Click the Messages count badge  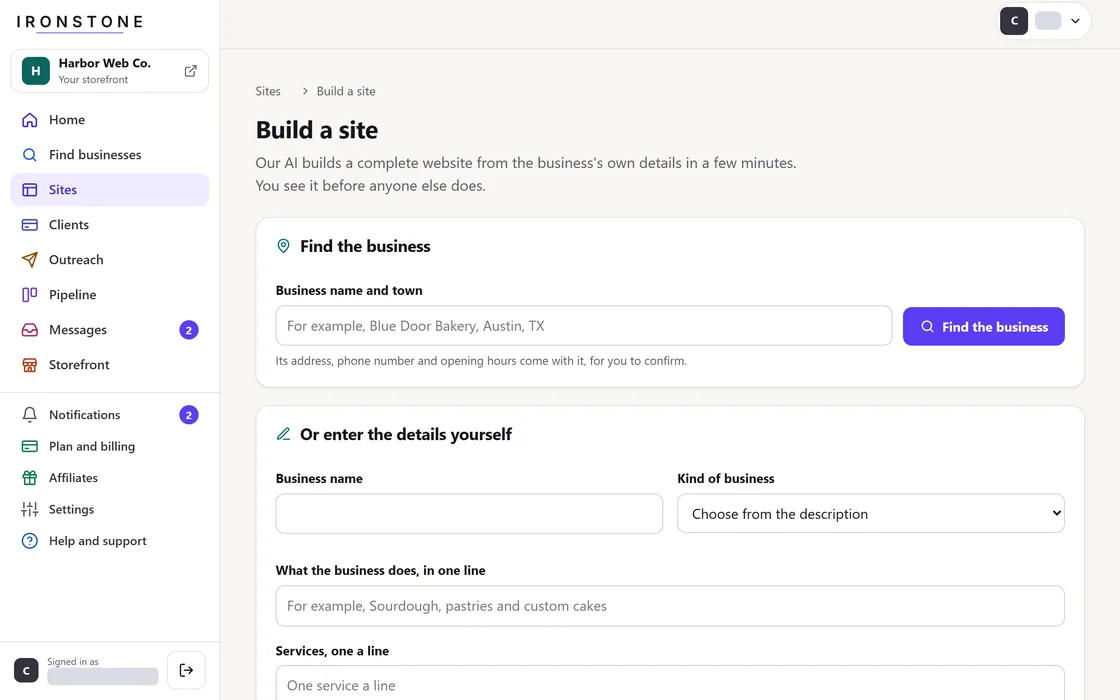pyautogui.click(x=189, y=330)
